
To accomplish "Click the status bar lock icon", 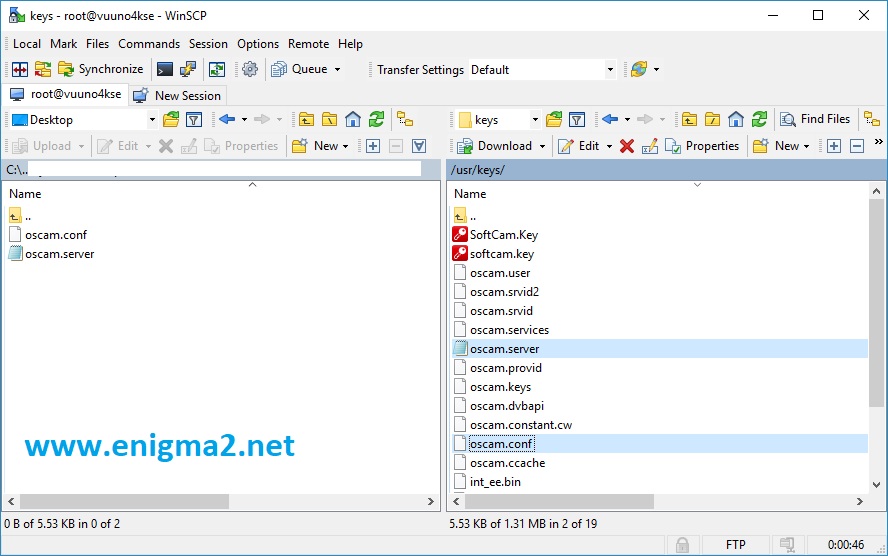I will pos(682,545).
